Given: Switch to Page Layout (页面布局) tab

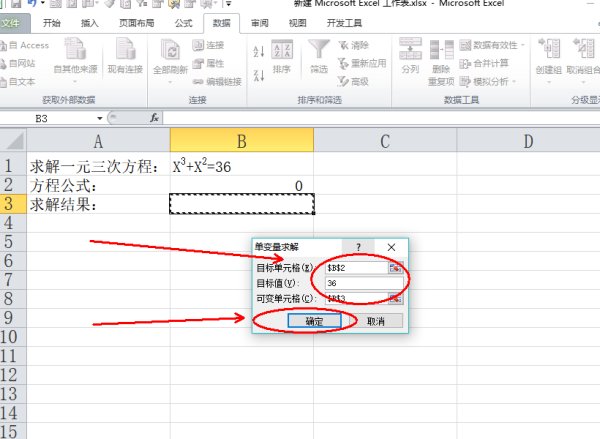Looking at the screenshot, I should coord(137,23).
